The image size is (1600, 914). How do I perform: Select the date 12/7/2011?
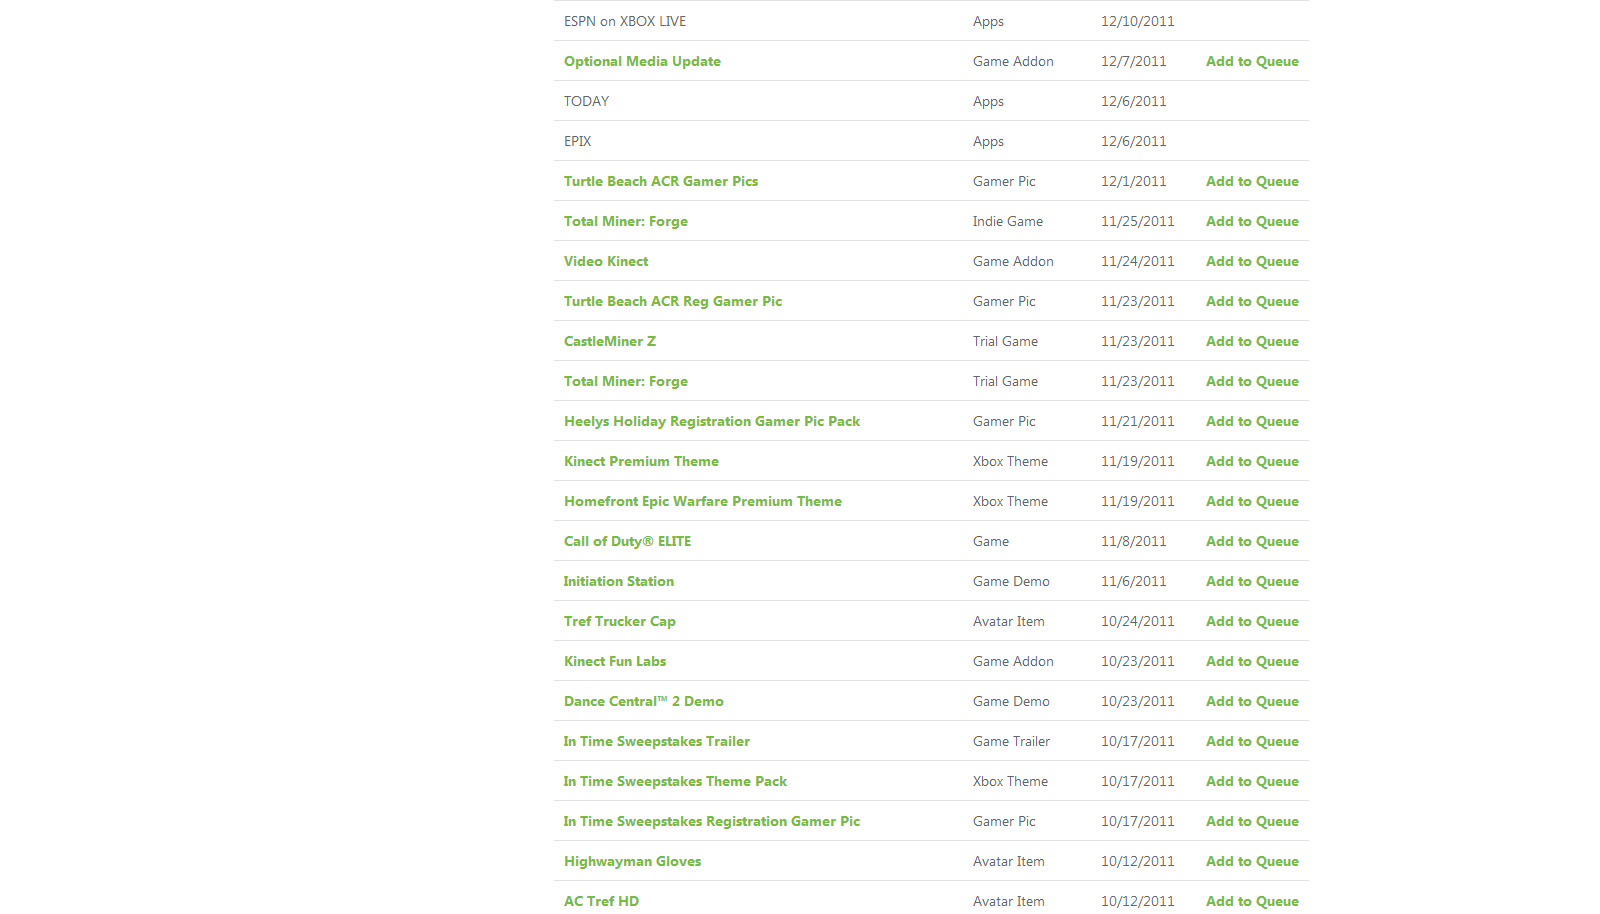[x=1134, y=61]
